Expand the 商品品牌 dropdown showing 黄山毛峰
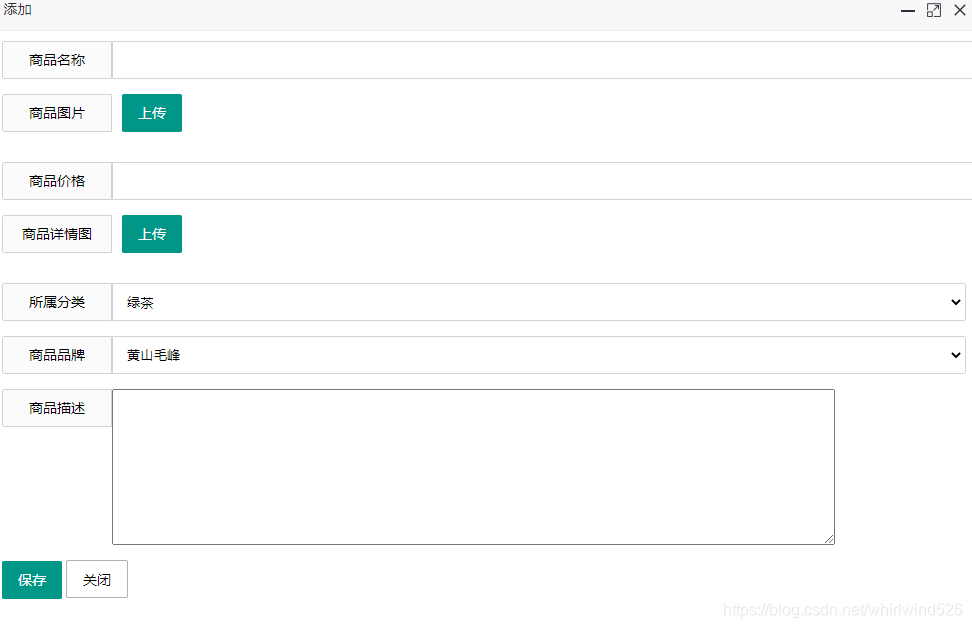 pos(538,355)
